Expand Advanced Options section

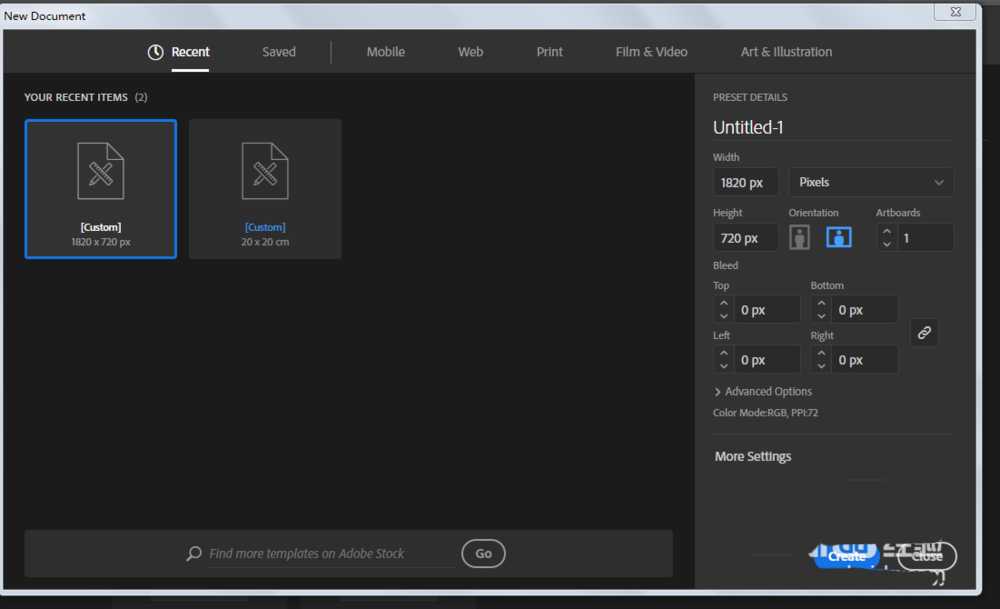coord(763,392)
